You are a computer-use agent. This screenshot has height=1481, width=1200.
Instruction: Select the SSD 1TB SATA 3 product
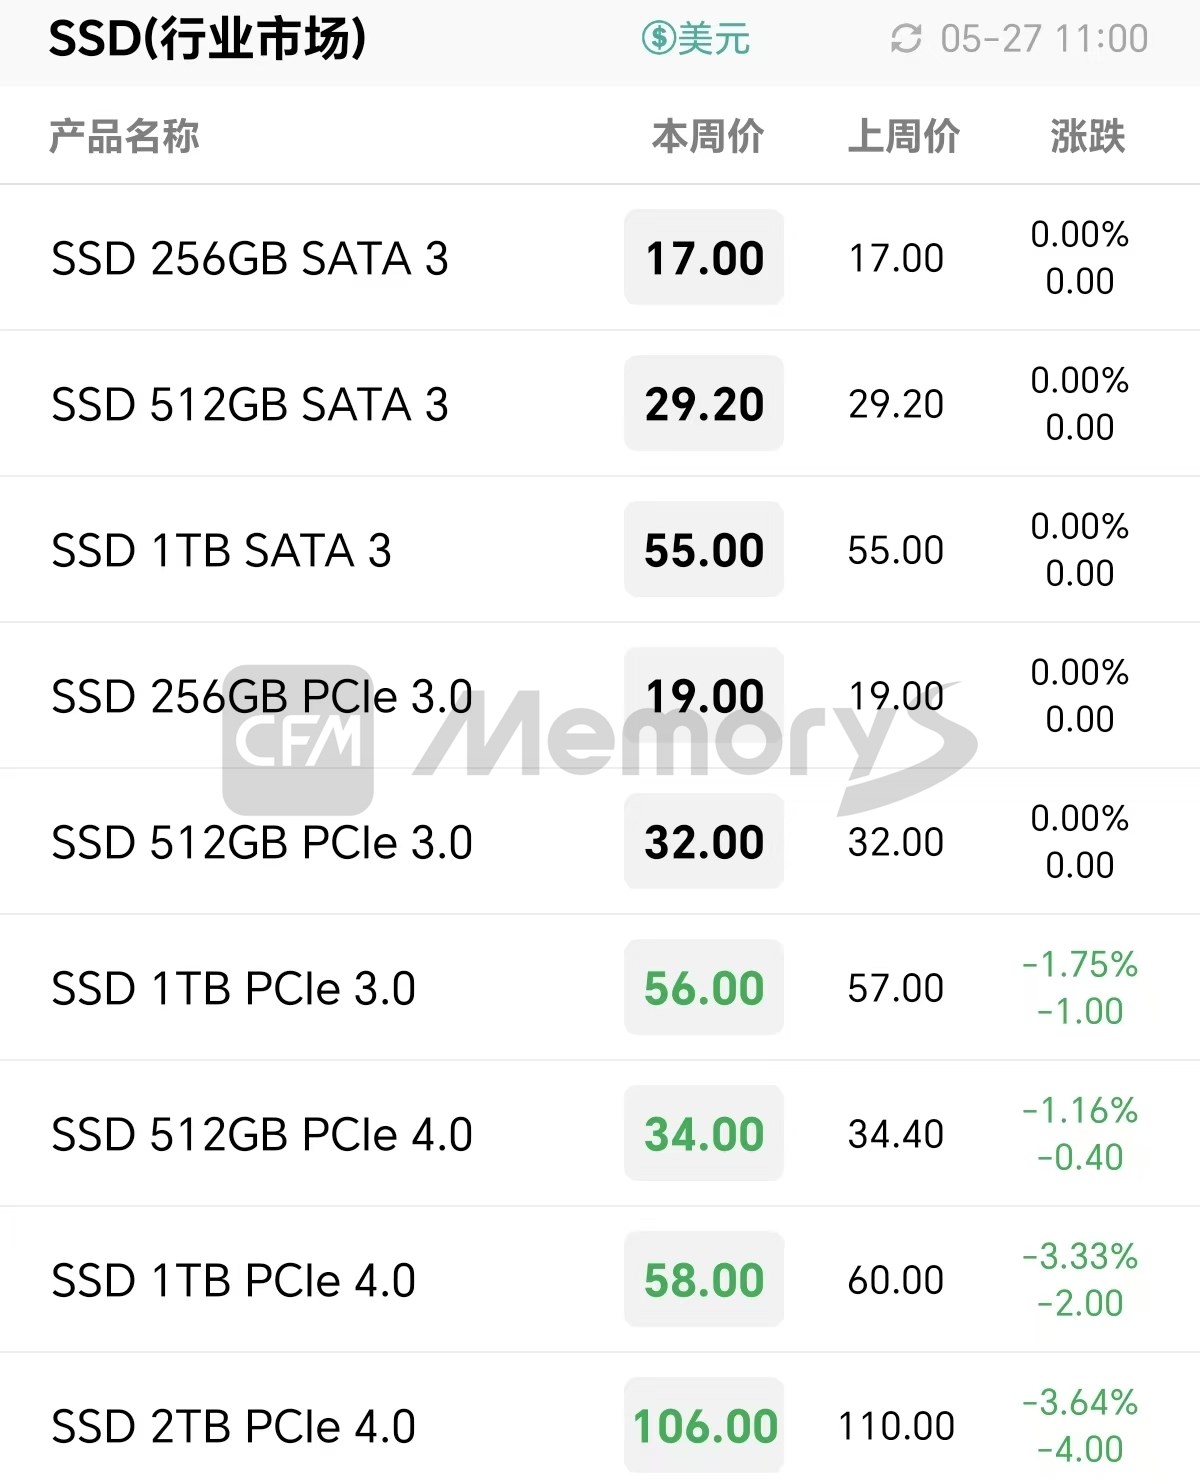point(221,550)
